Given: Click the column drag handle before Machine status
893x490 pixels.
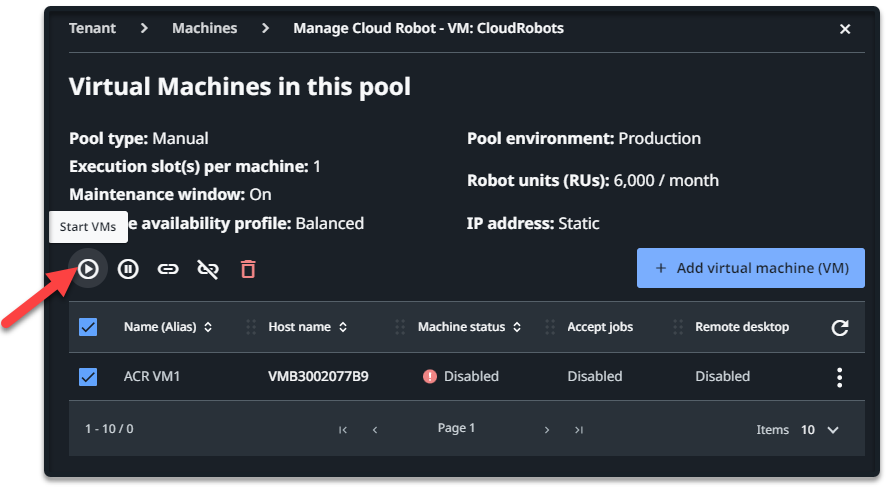Looking at the screenshot, I should point(400,327).
